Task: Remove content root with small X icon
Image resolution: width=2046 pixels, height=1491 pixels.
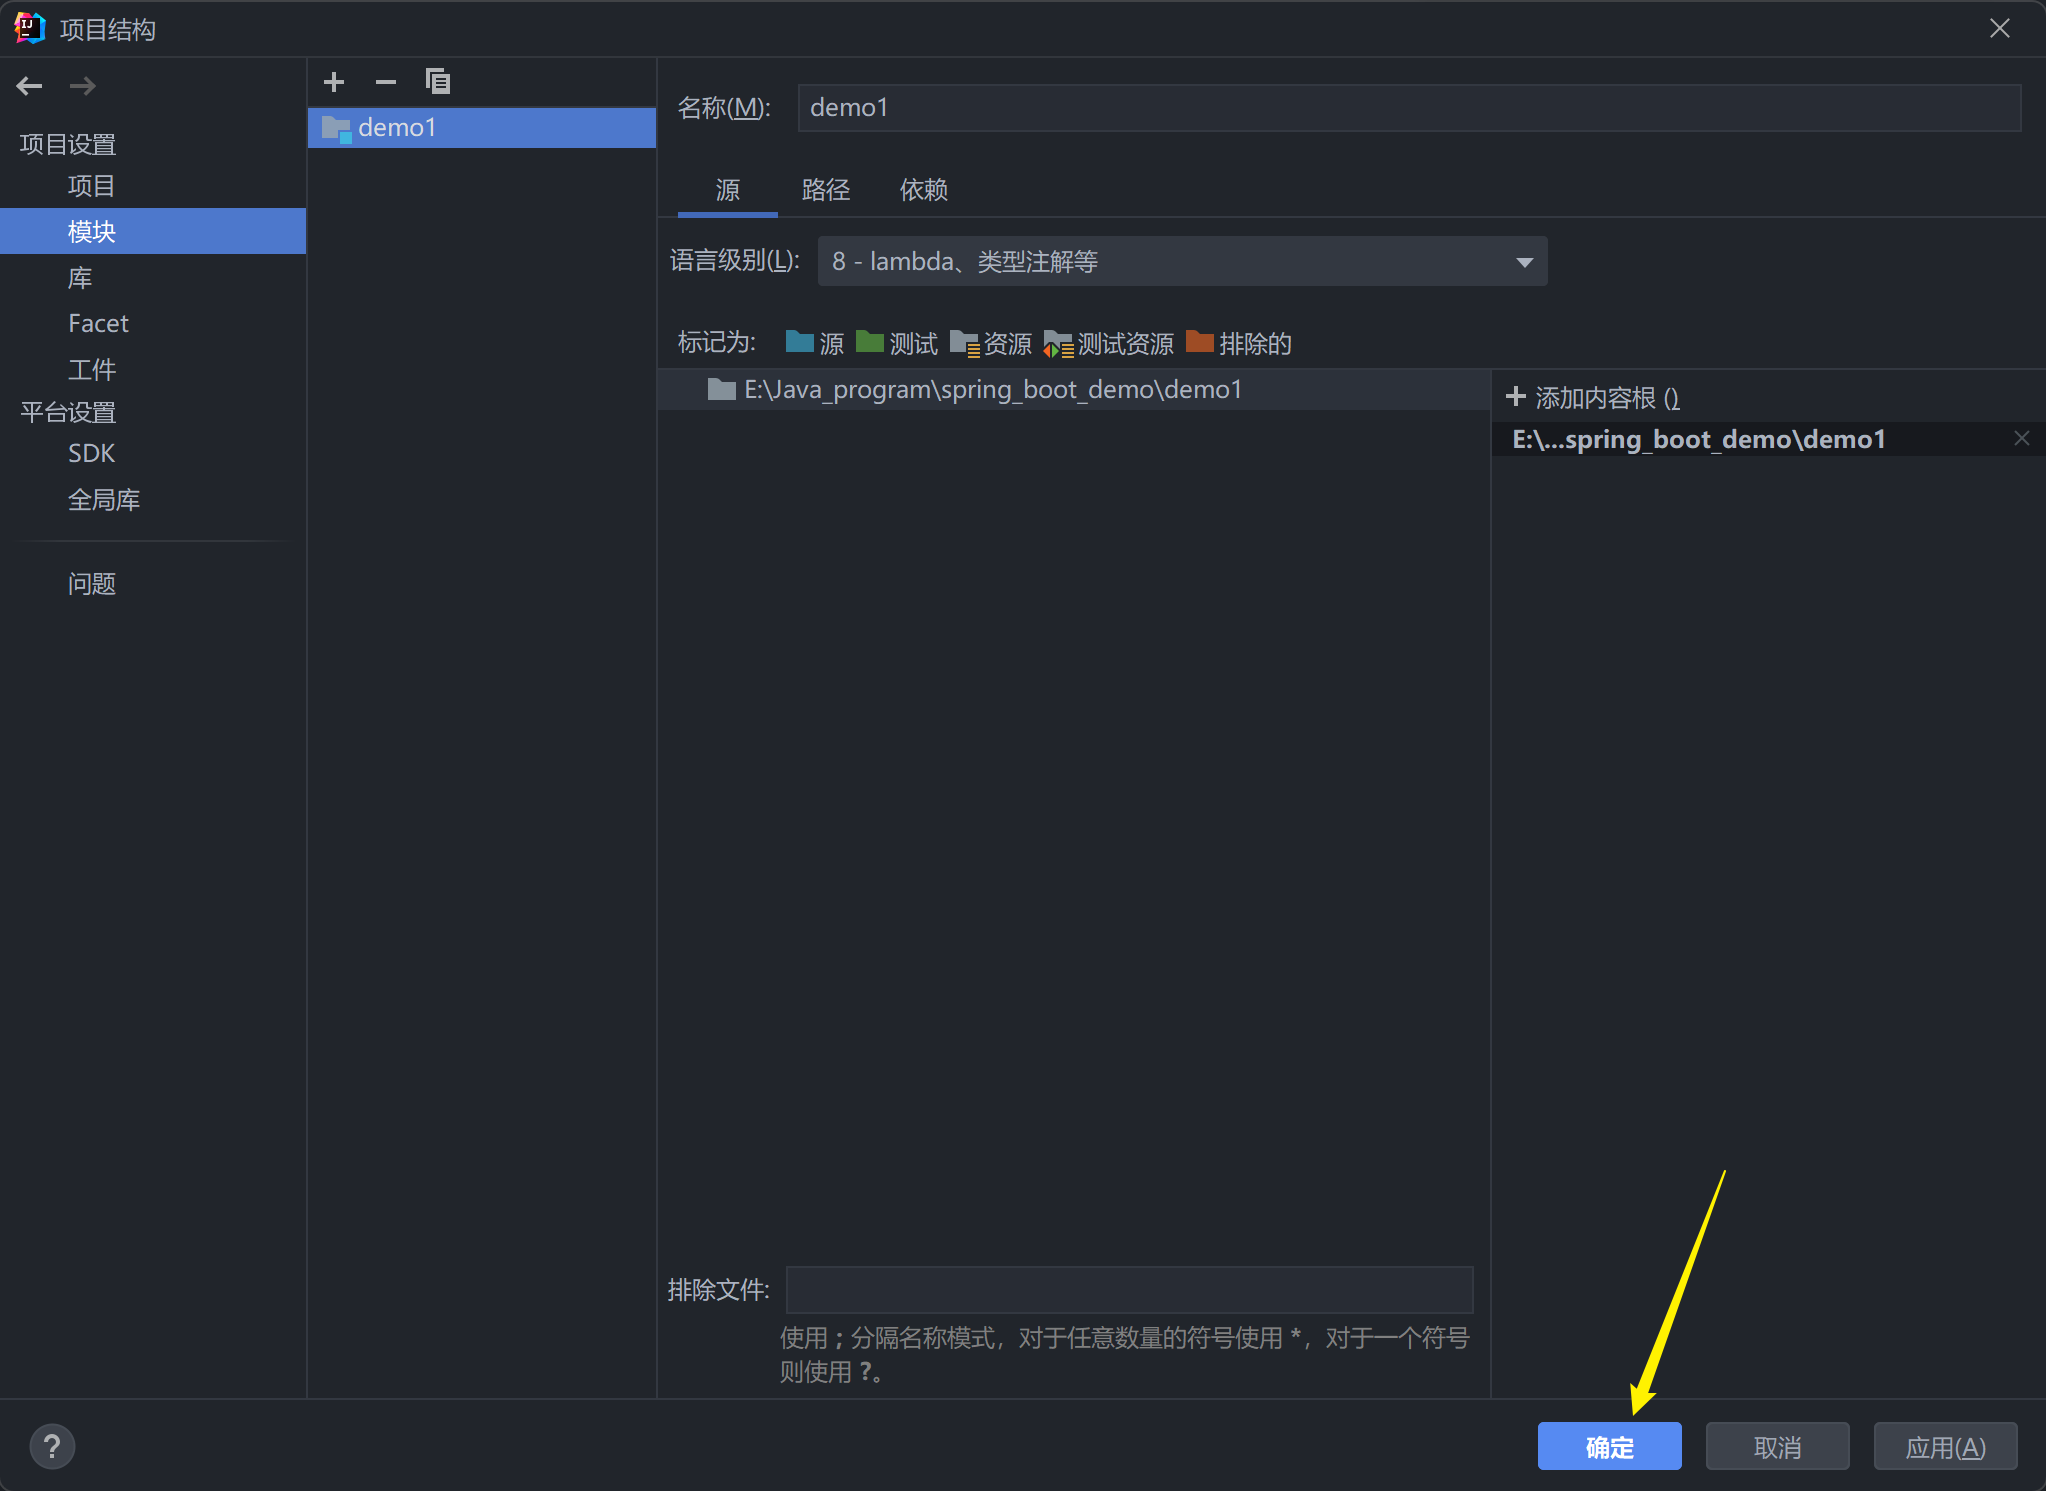Action: coord(2022,439)
